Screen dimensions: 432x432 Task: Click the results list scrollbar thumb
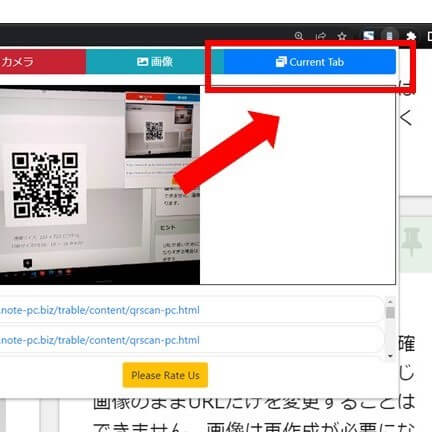390,313
